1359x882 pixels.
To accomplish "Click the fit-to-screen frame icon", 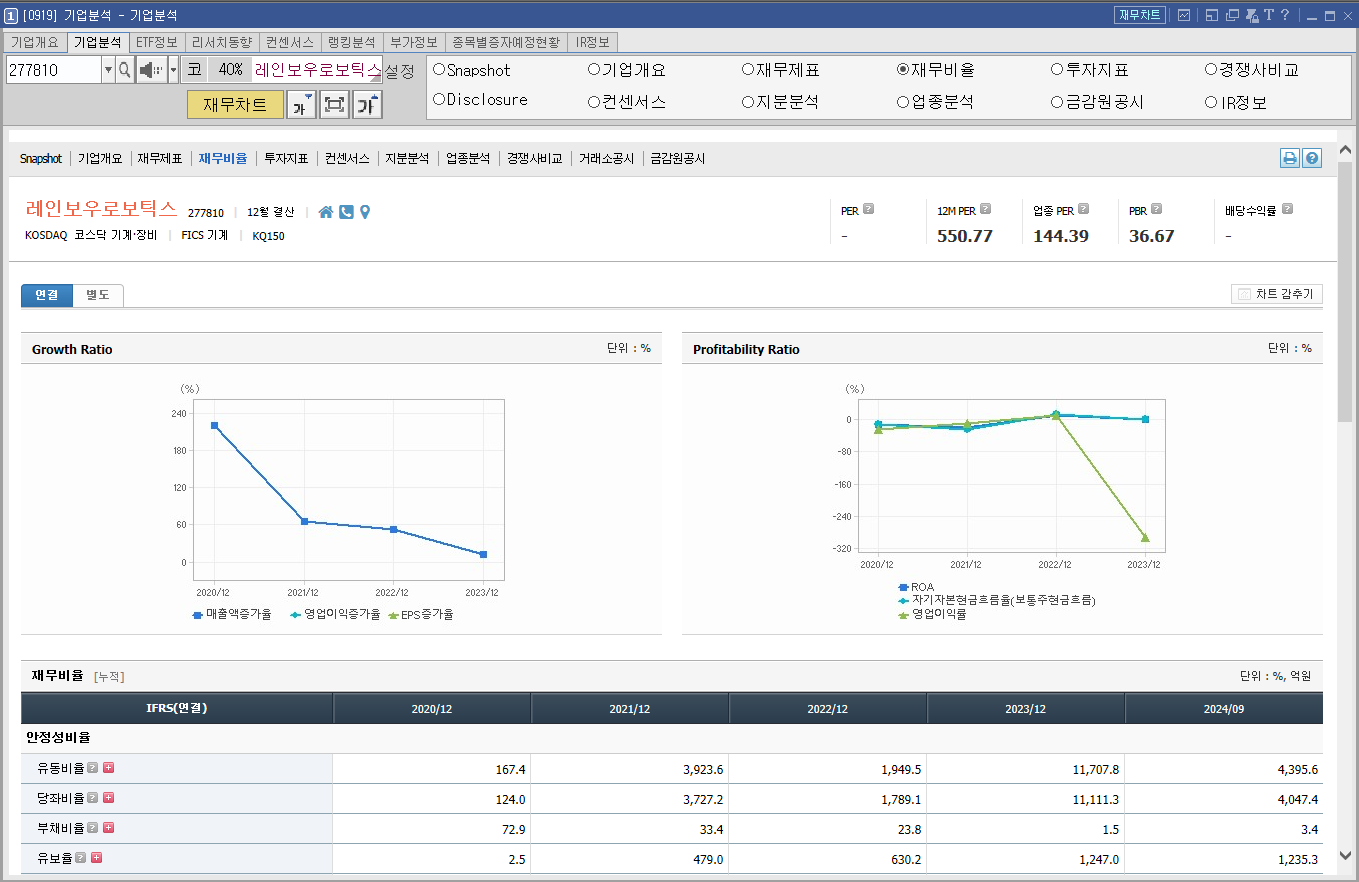I will coord(334,104).
